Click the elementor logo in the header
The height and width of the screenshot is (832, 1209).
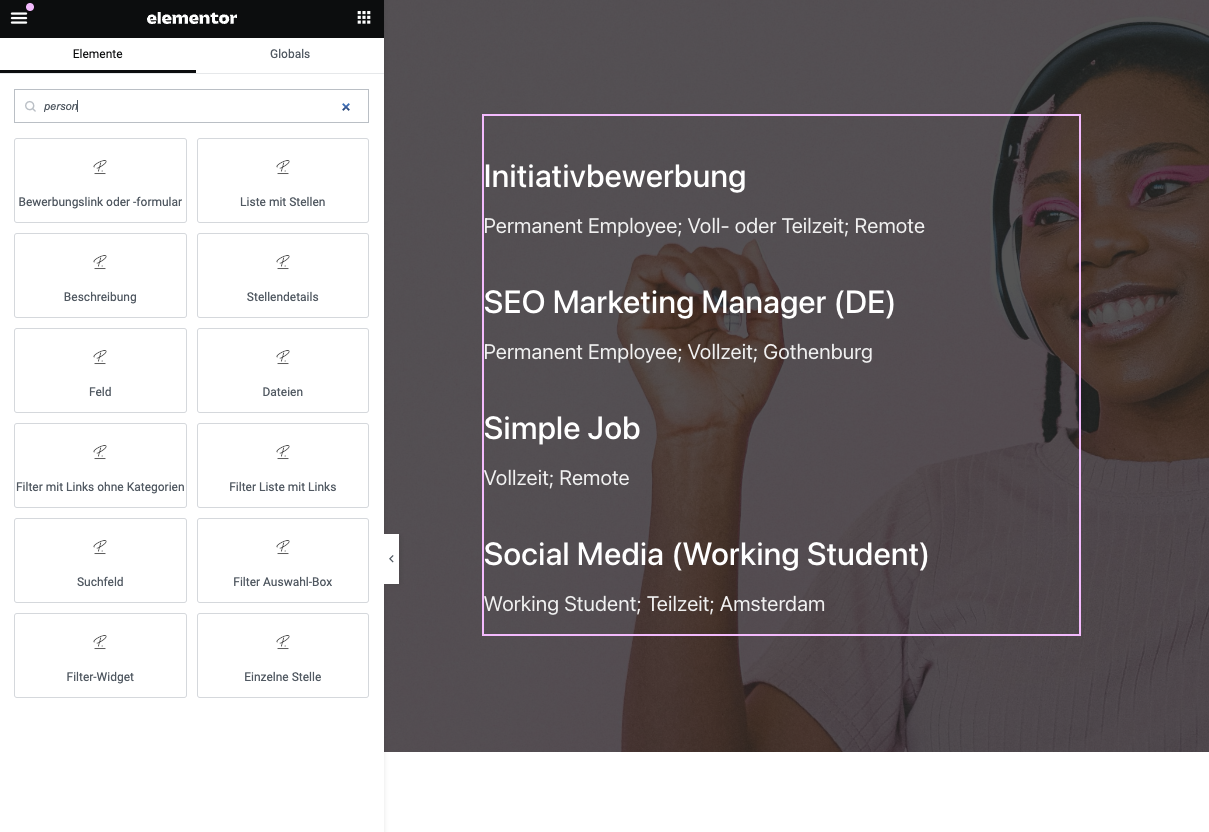[x=192, y=18]
